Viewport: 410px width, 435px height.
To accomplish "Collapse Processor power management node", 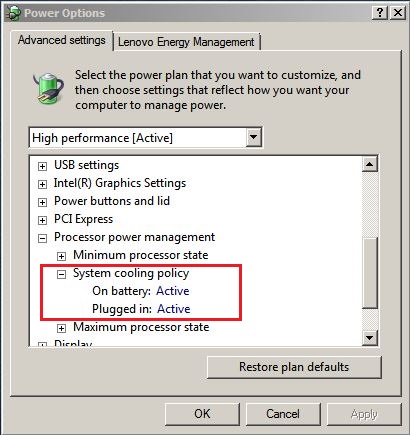I will tap(42, 238).
